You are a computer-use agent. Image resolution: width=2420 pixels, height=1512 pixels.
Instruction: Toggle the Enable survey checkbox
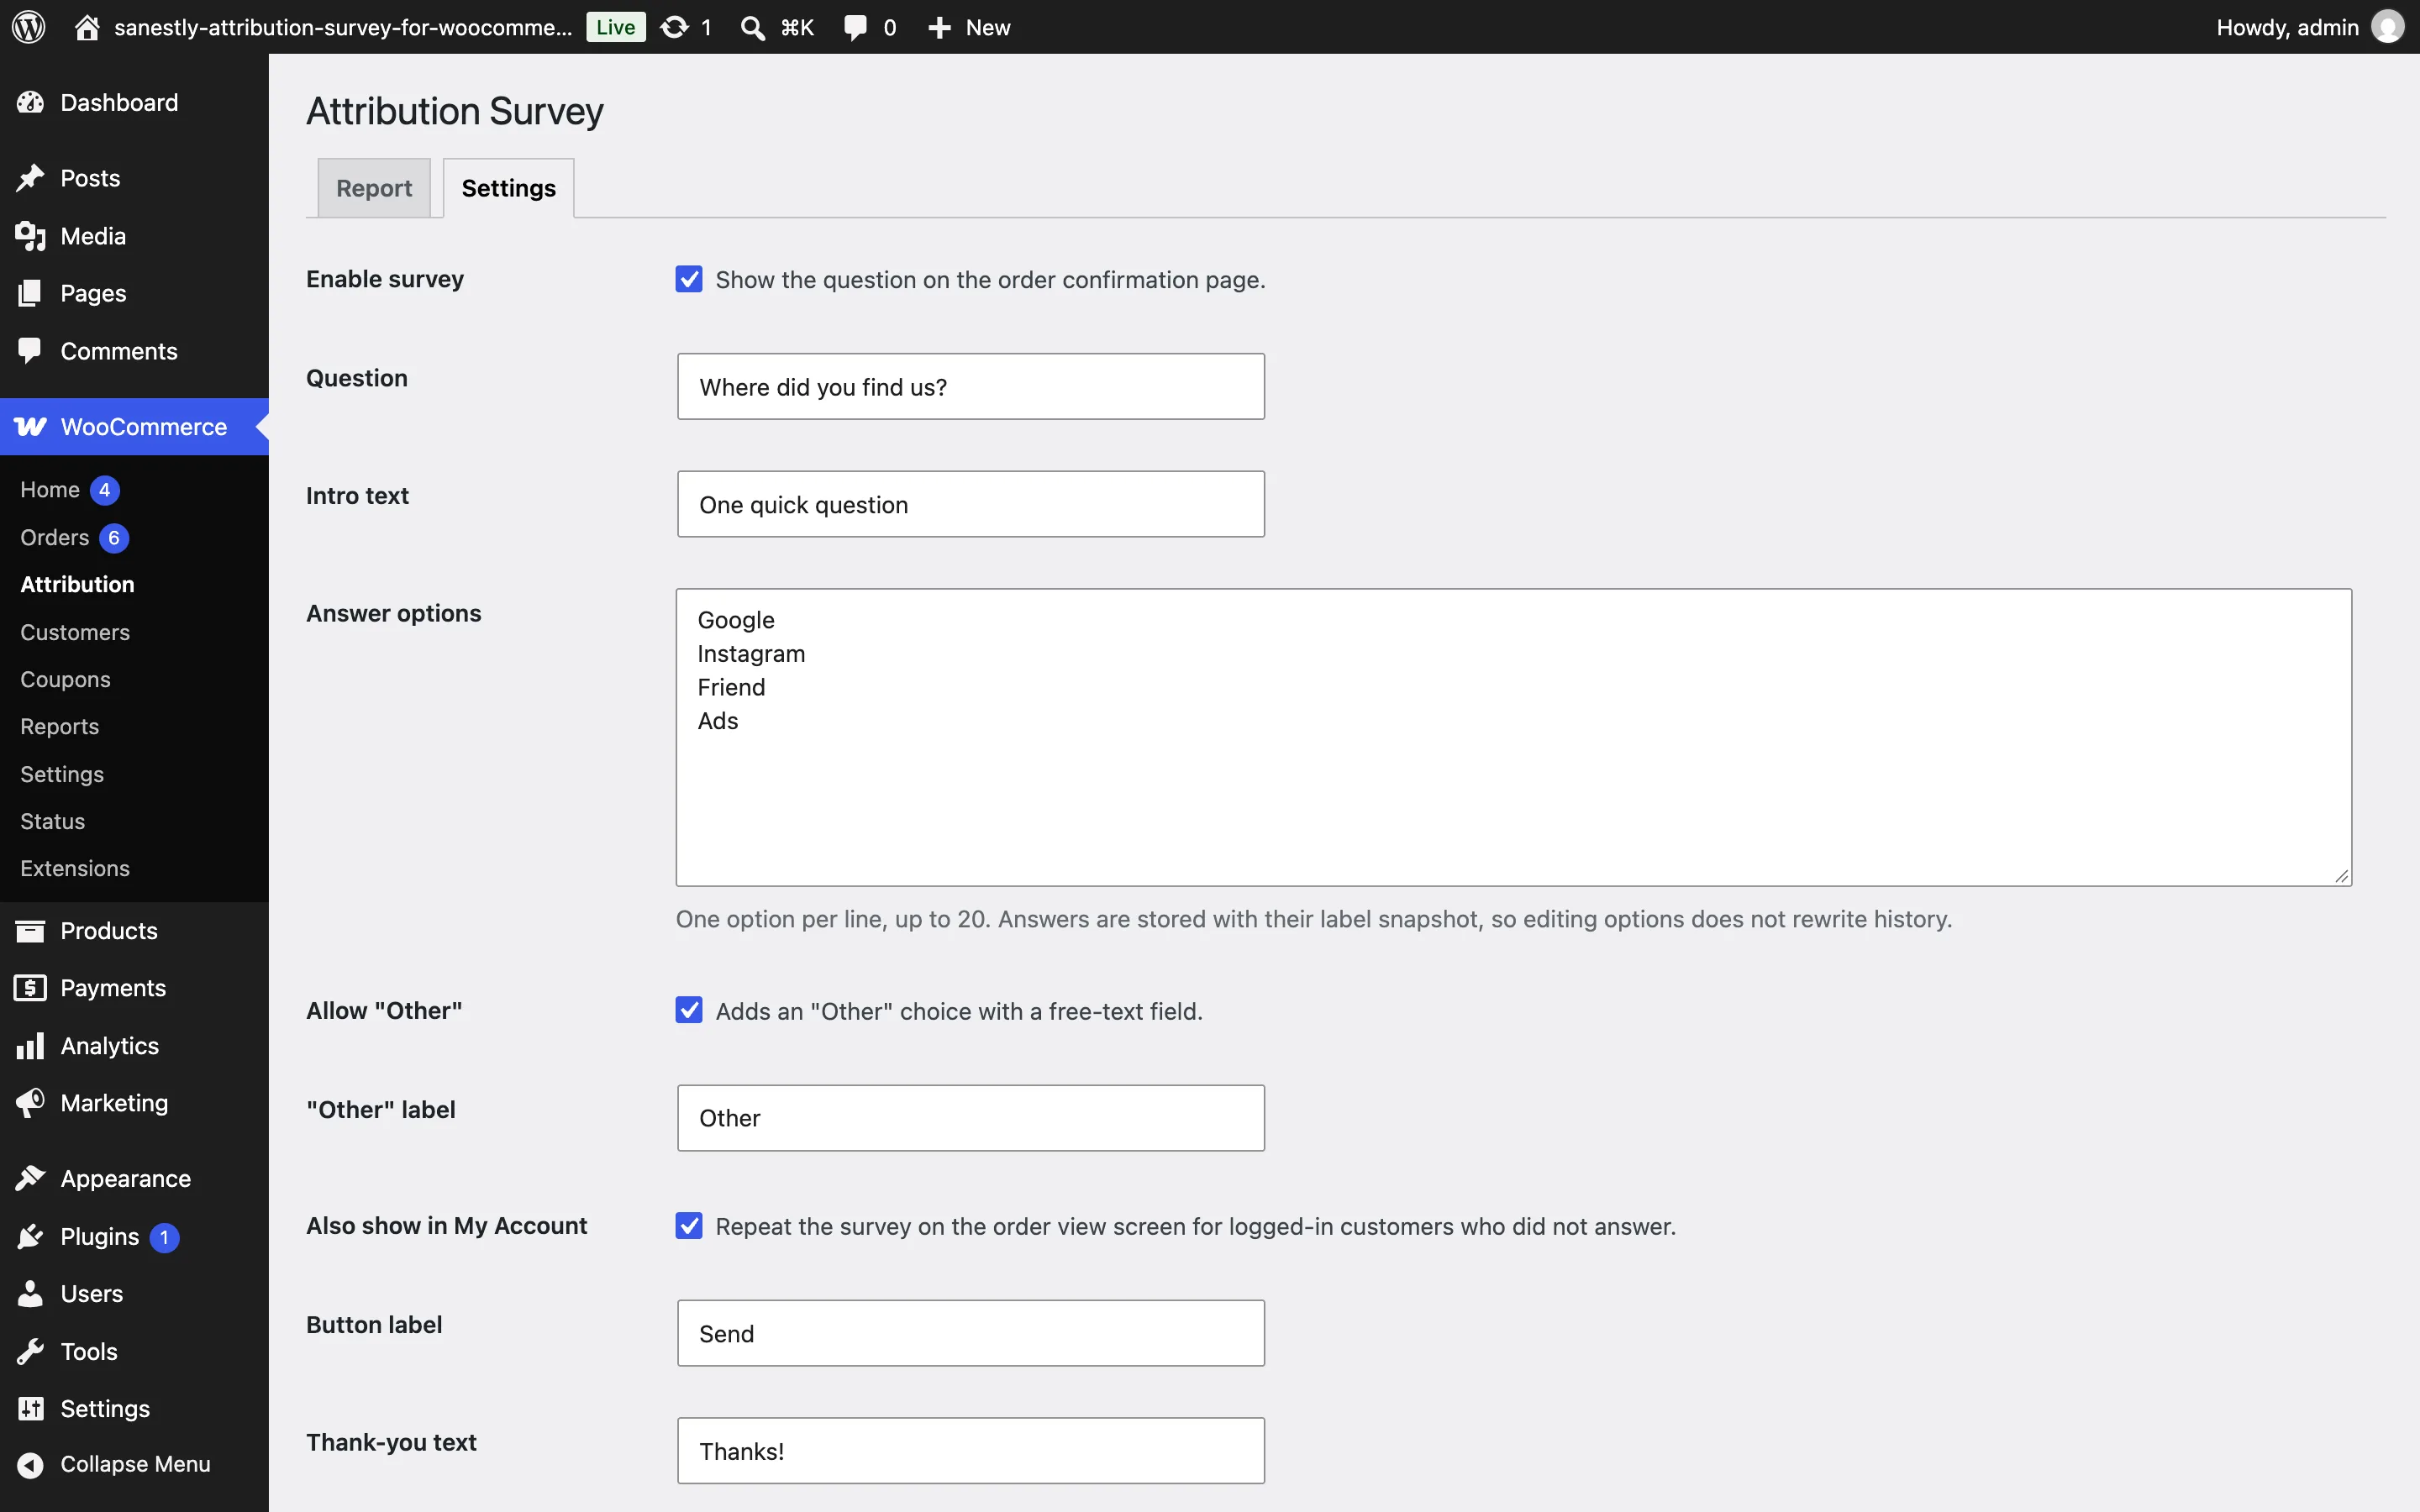pyautogui.click(x=689, y=279)
